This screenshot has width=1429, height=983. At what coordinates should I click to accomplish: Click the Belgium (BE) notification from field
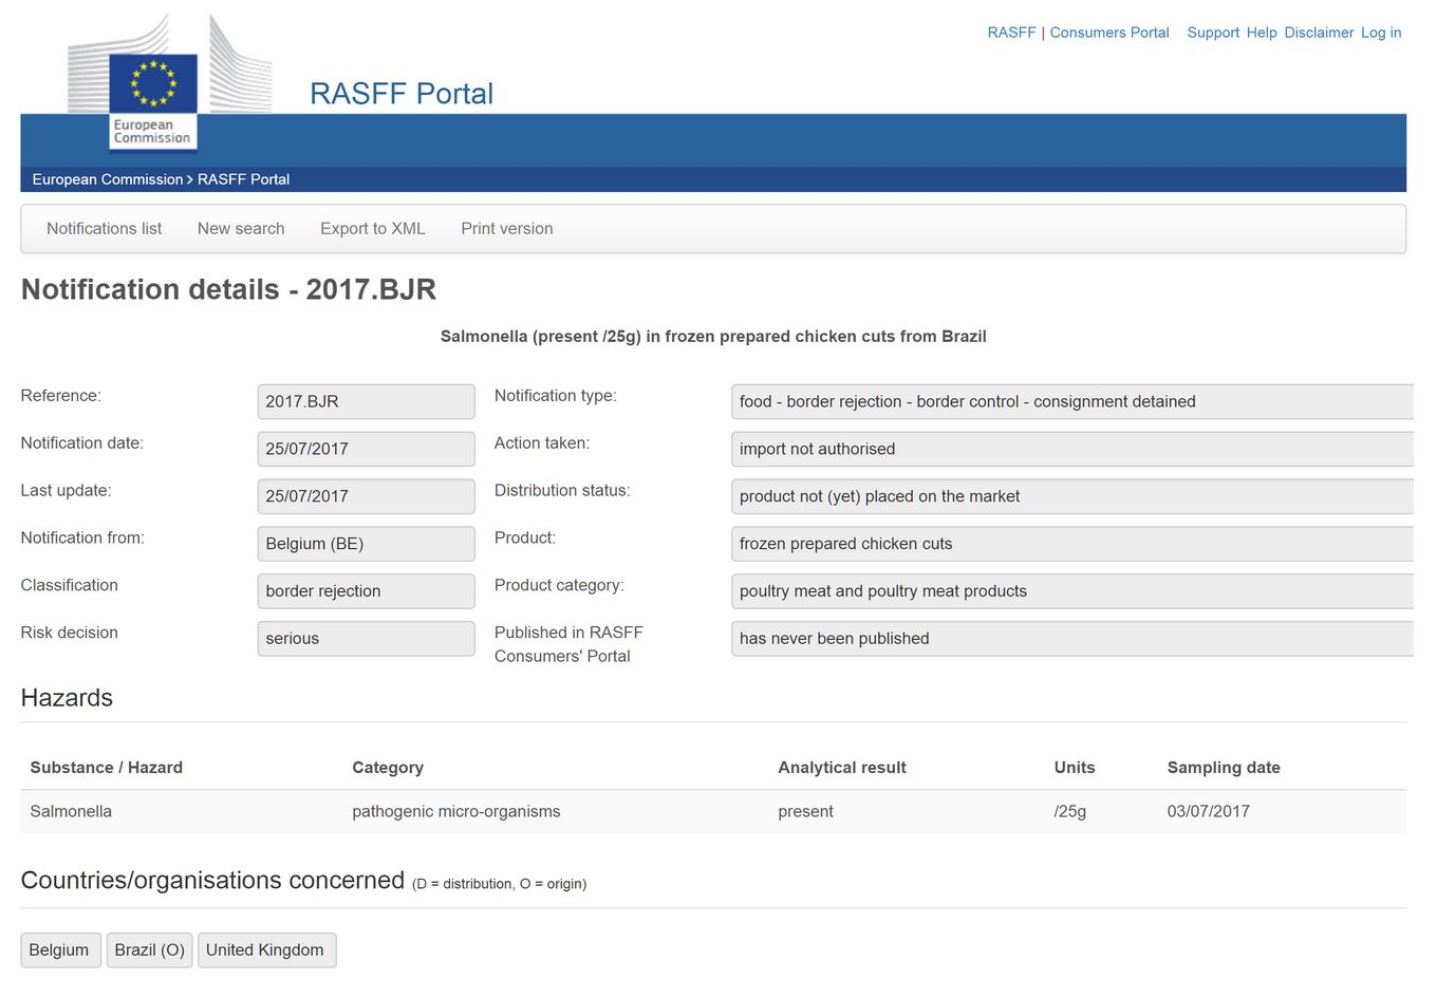[x=366, y=543]
